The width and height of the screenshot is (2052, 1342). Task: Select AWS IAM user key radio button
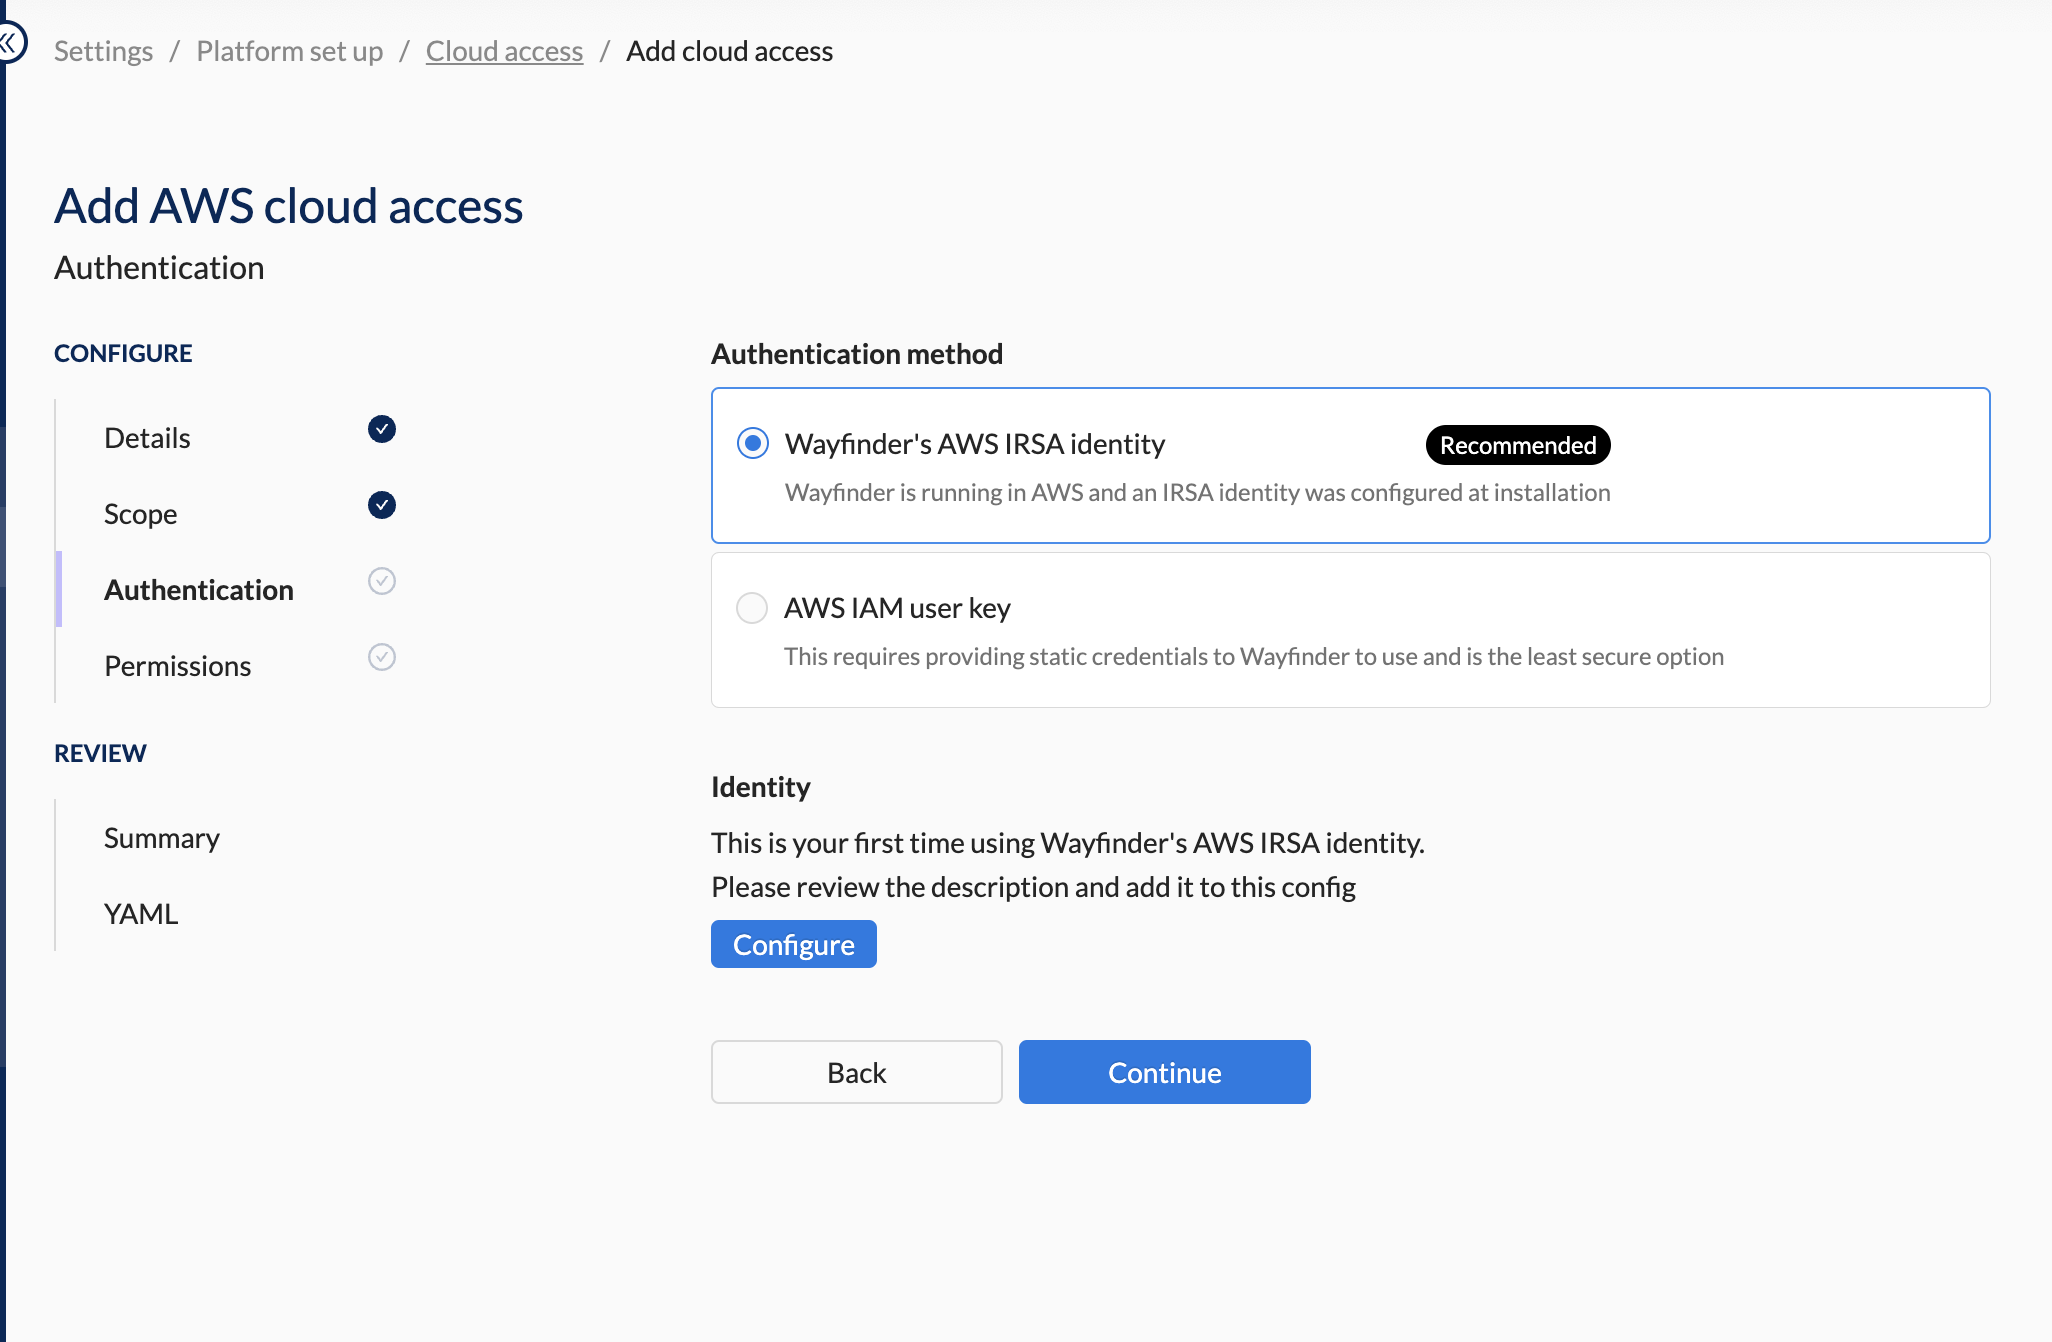click(752, 607)
